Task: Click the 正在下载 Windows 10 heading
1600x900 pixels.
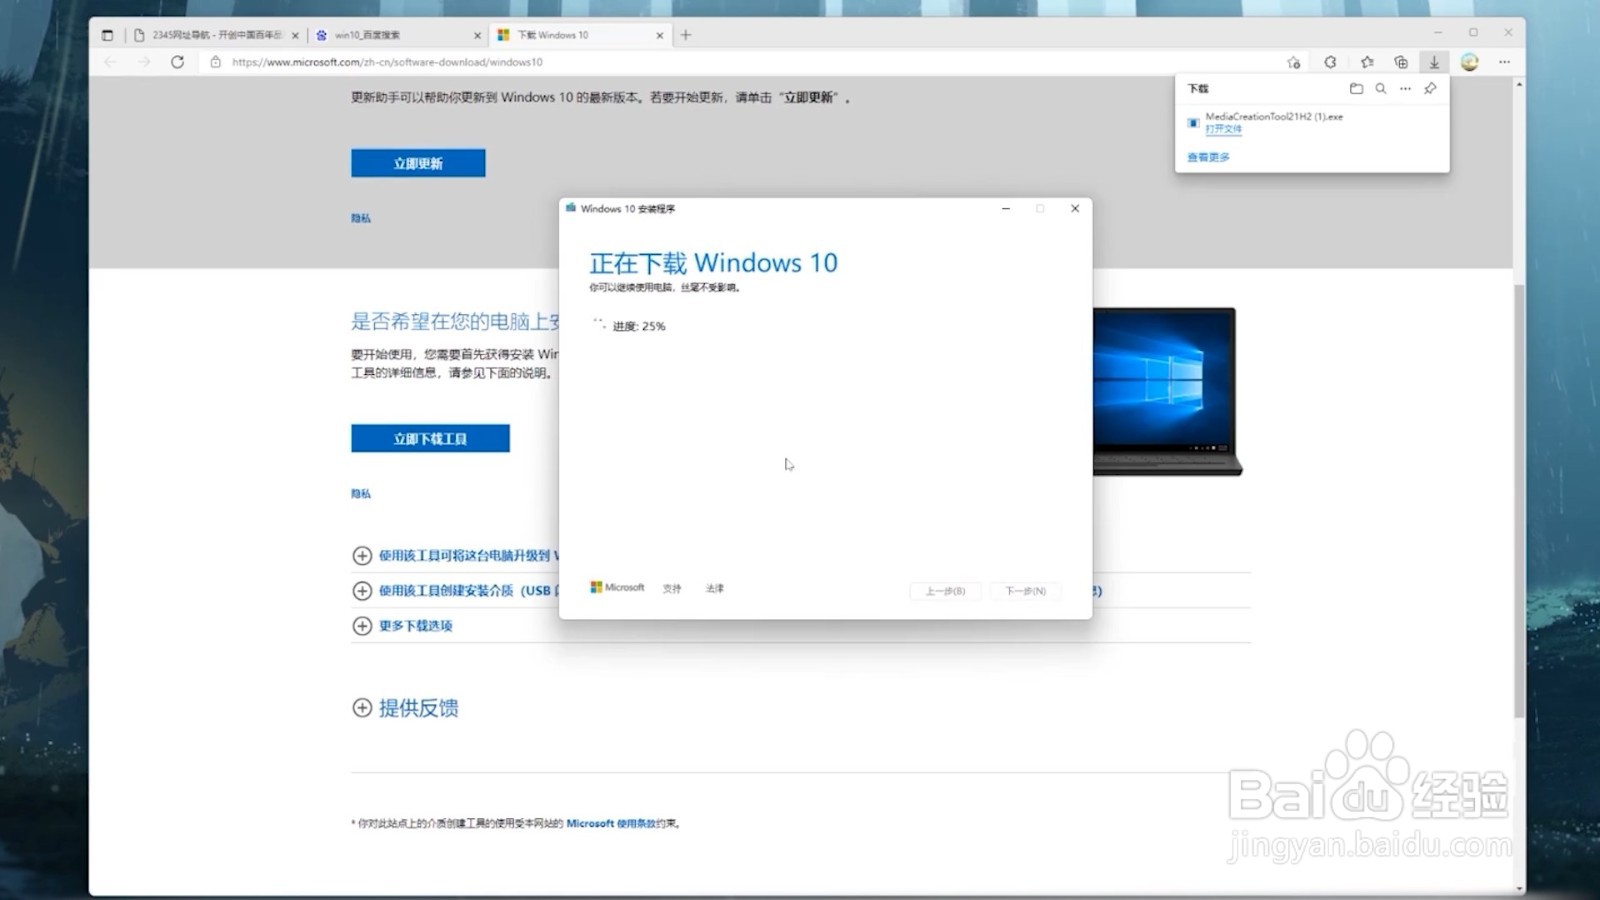Action: (713, 263)
